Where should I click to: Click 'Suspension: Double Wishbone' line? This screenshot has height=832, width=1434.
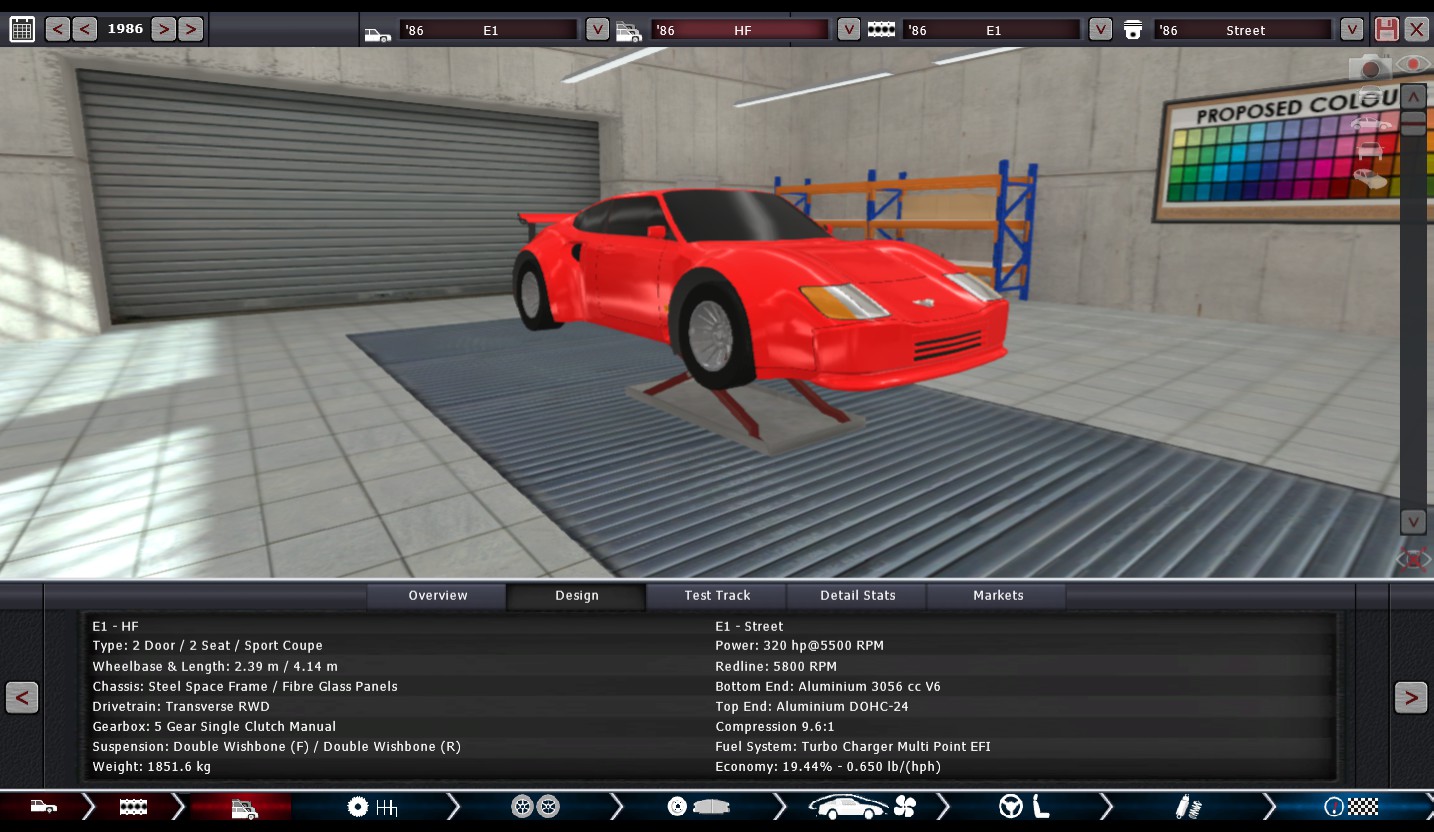point(276,746)
